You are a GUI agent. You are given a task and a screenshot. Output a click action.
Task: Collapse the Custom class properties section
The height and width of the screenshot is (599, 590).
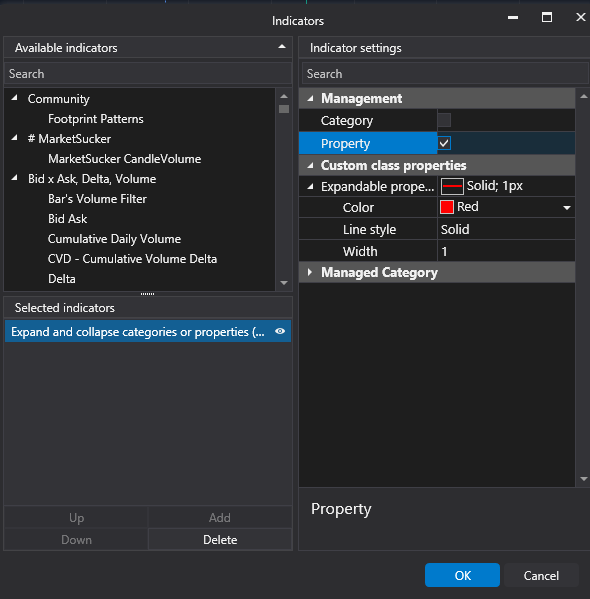pyautogui.click(x=311, y=165)
